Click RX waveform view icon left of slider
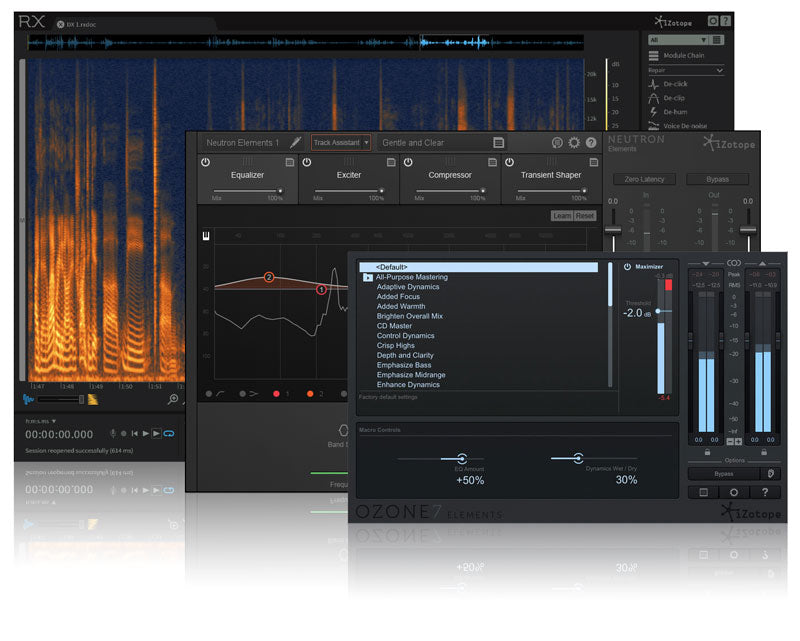This screenshot has width=800, height=641. [29, 399]
